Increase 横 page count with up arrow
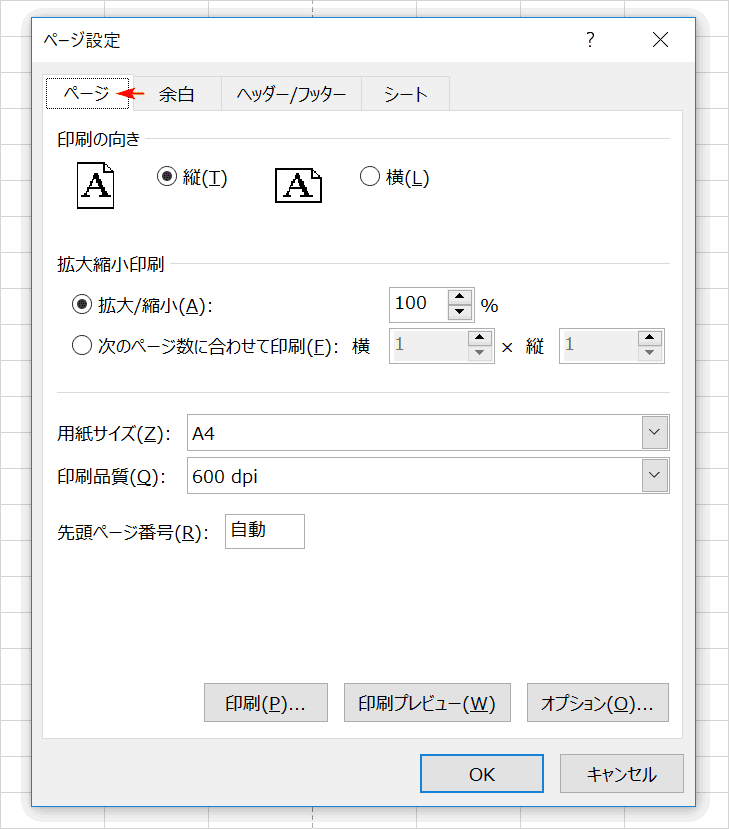729x829 pixels. pos(479,338)
